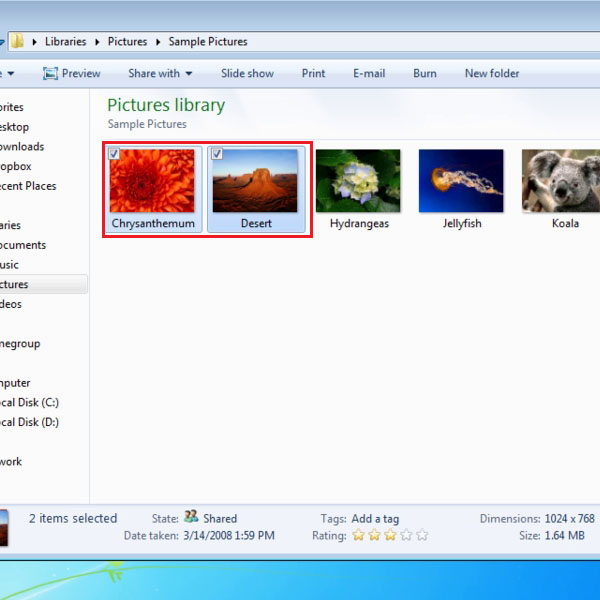Click the Dimensions value 1024 x 768
This screenshot has height=600, width=600.
pyautogui.click(x=569, y=518)
